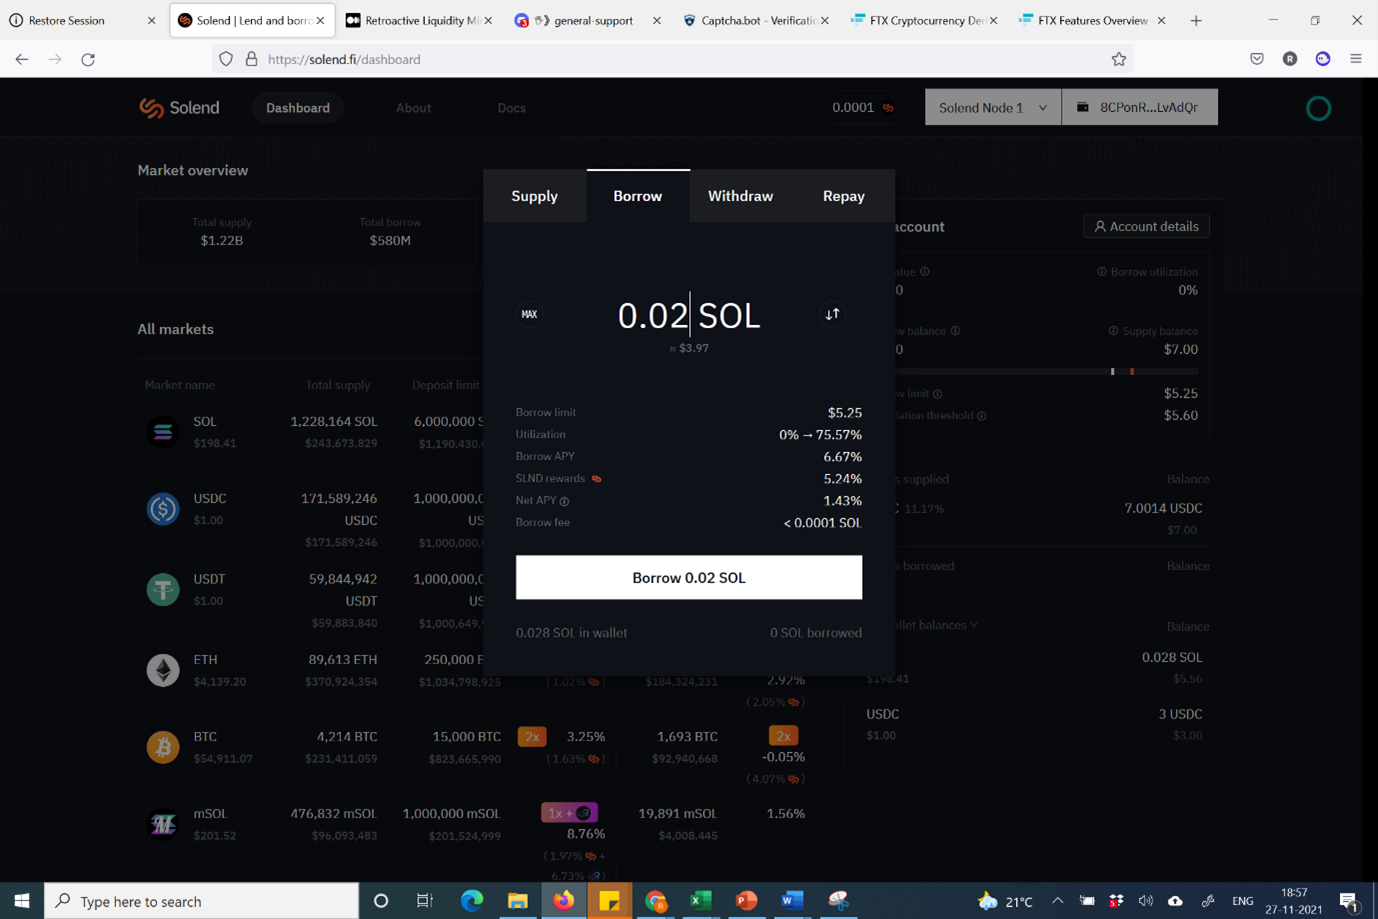Image resolution: width=1378 pixels, height=919 pixels.
Task: Click the Liquidation threshold info icon
Action: click(x=982, y=416)
